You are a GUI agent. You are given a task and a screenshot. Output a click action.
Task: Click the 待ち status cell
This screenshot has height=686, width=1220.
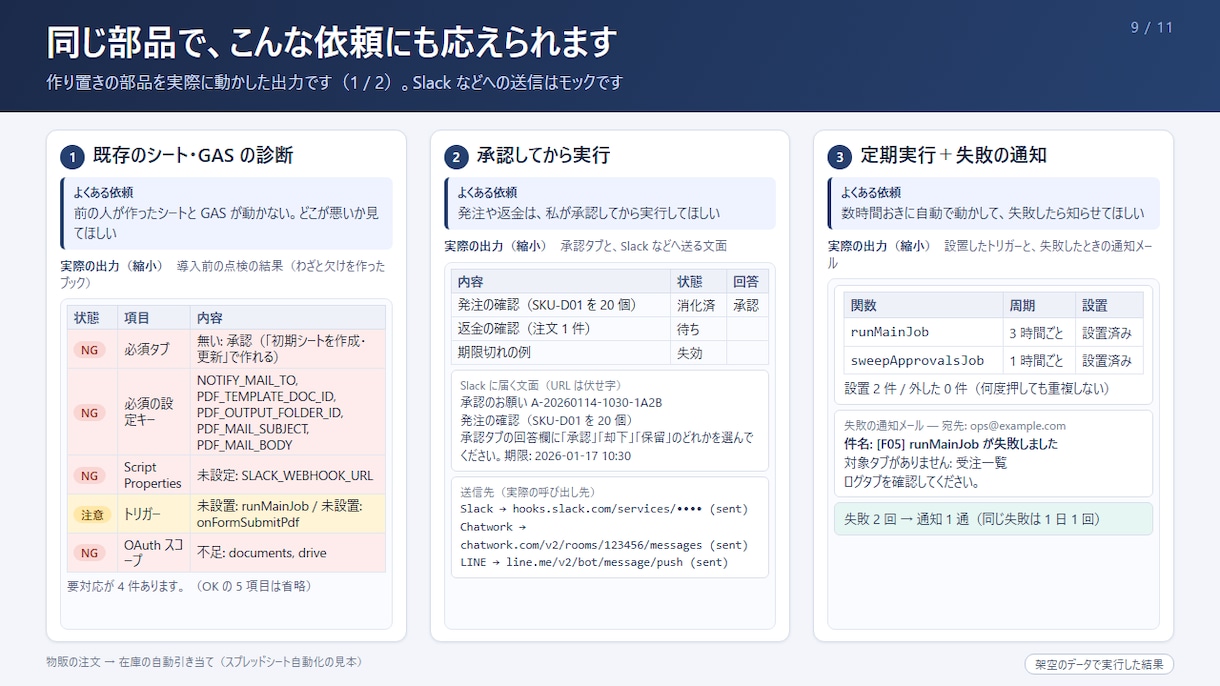pos(698,329)
